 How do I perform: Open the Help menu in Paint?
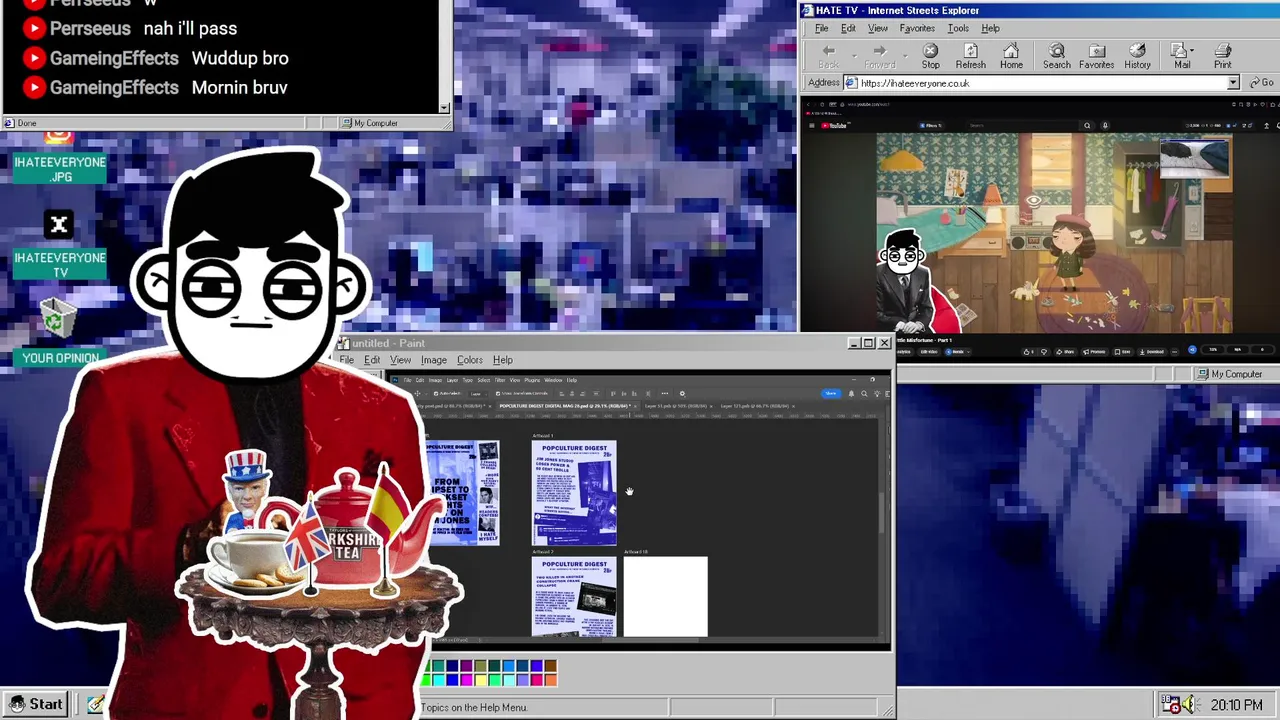pos(502,360)
